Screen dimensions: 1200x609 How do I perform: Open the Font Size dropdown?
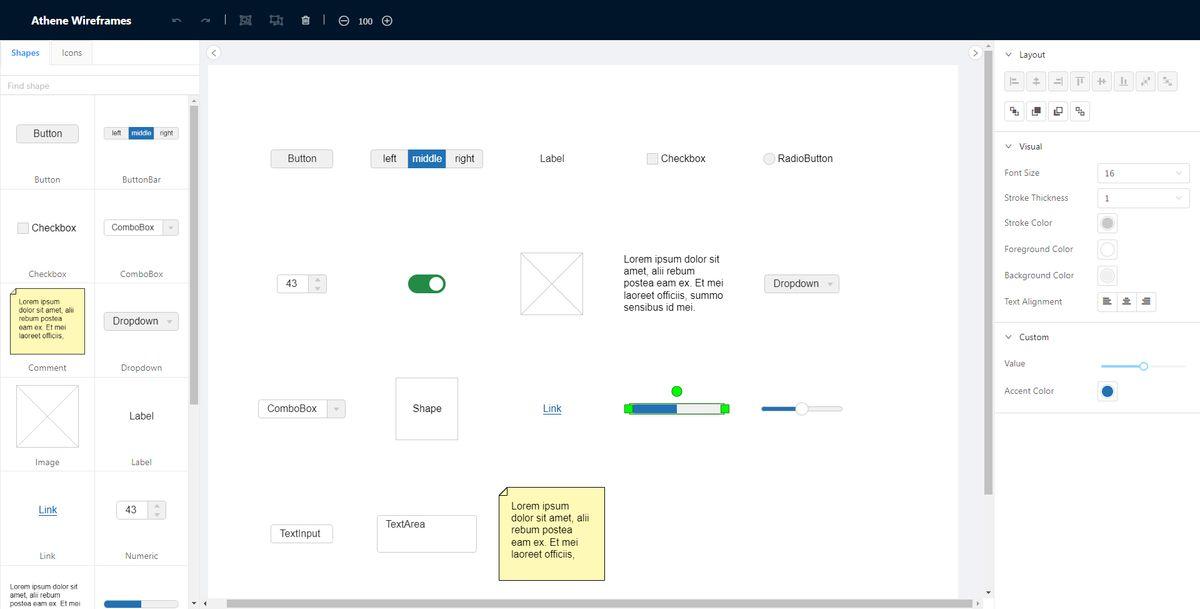tap(1143, 173)
